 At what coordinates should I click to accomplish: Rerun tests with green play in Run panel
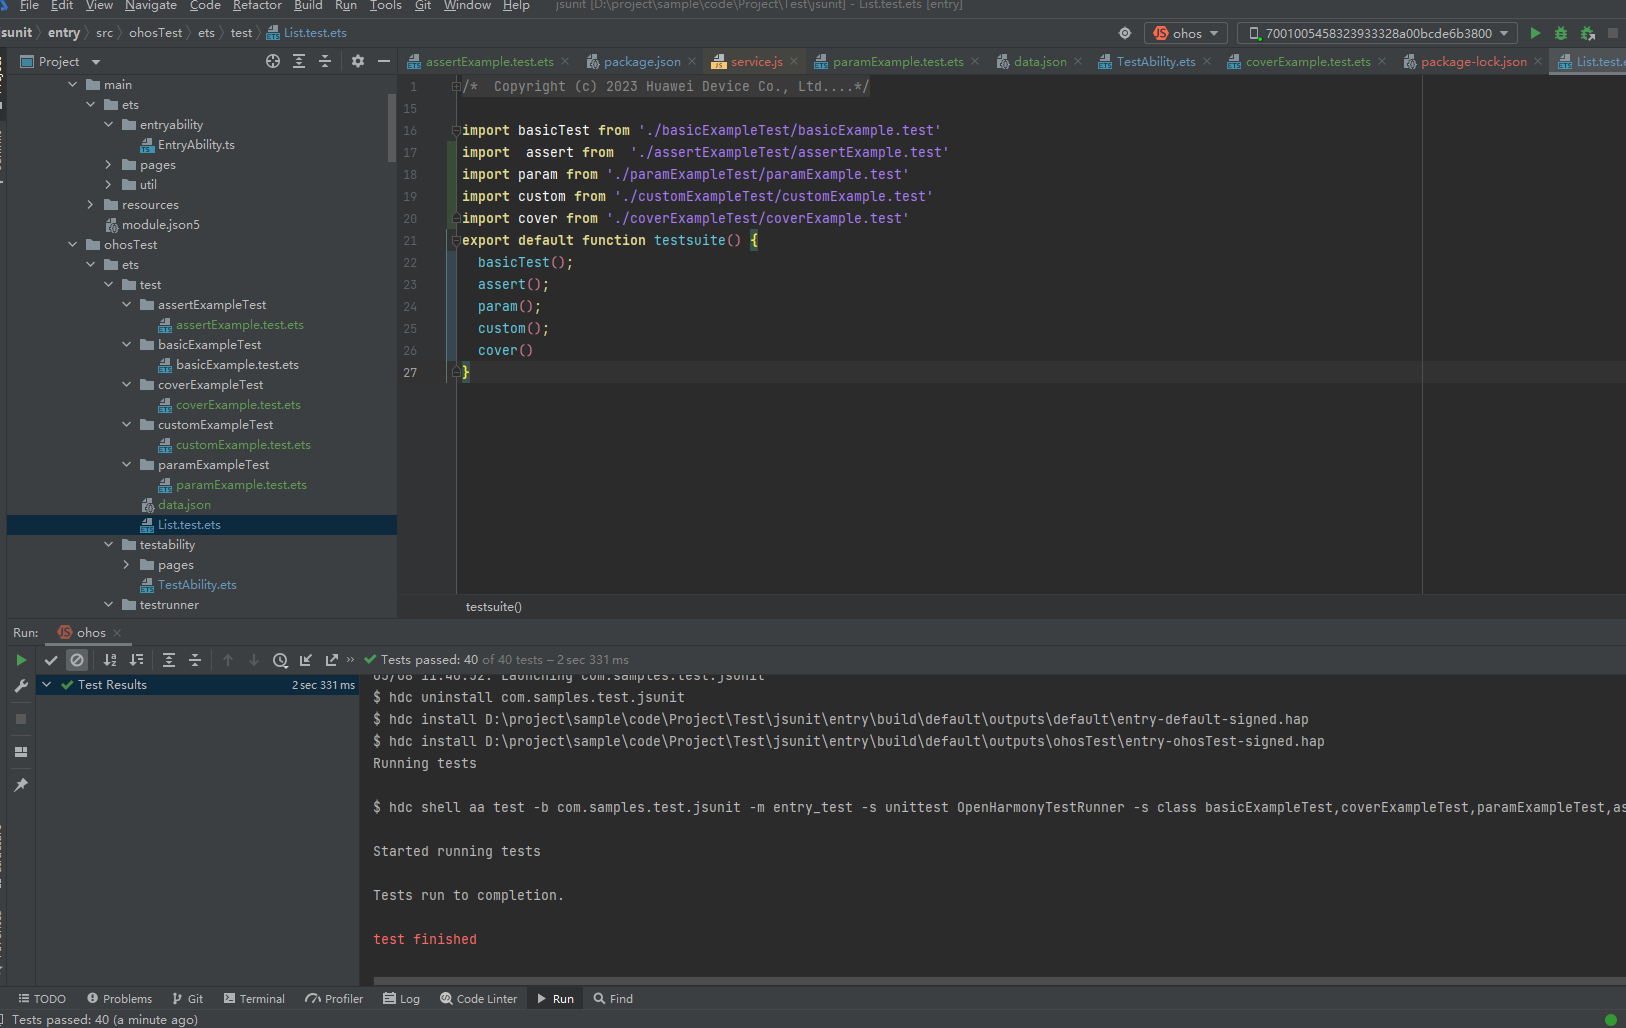point(21,660)
